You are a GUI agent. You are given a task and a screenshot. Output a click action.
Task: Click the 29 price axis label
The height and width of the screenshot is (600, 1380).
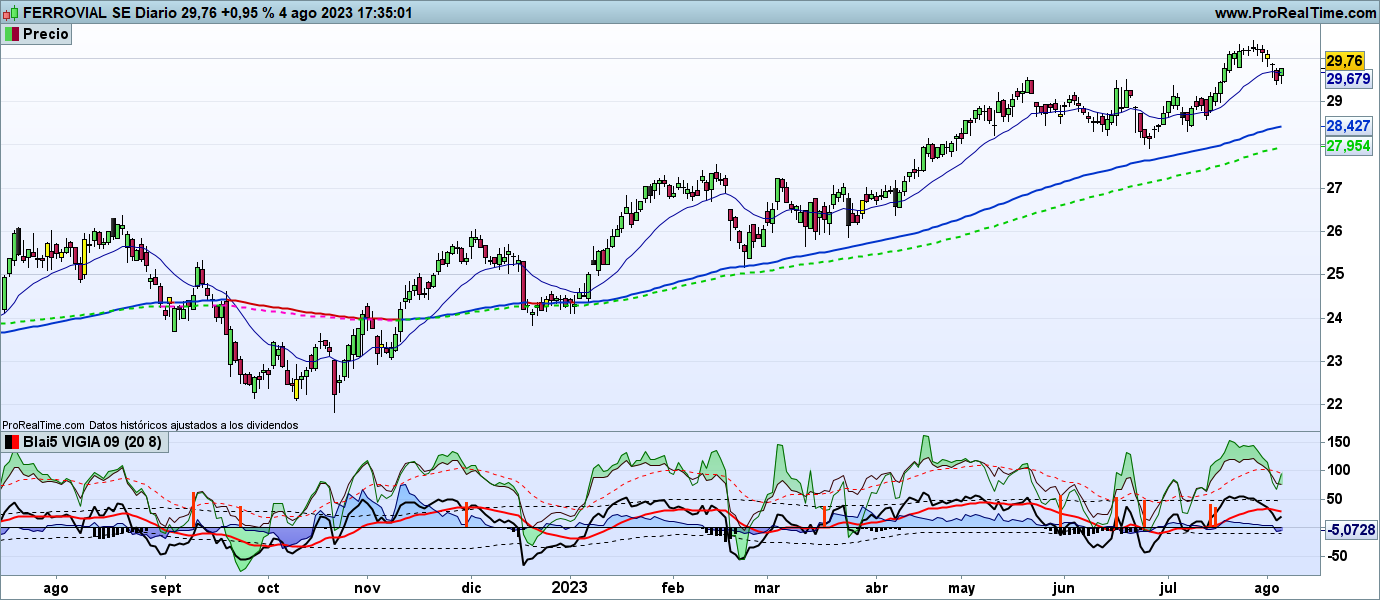1334,101
